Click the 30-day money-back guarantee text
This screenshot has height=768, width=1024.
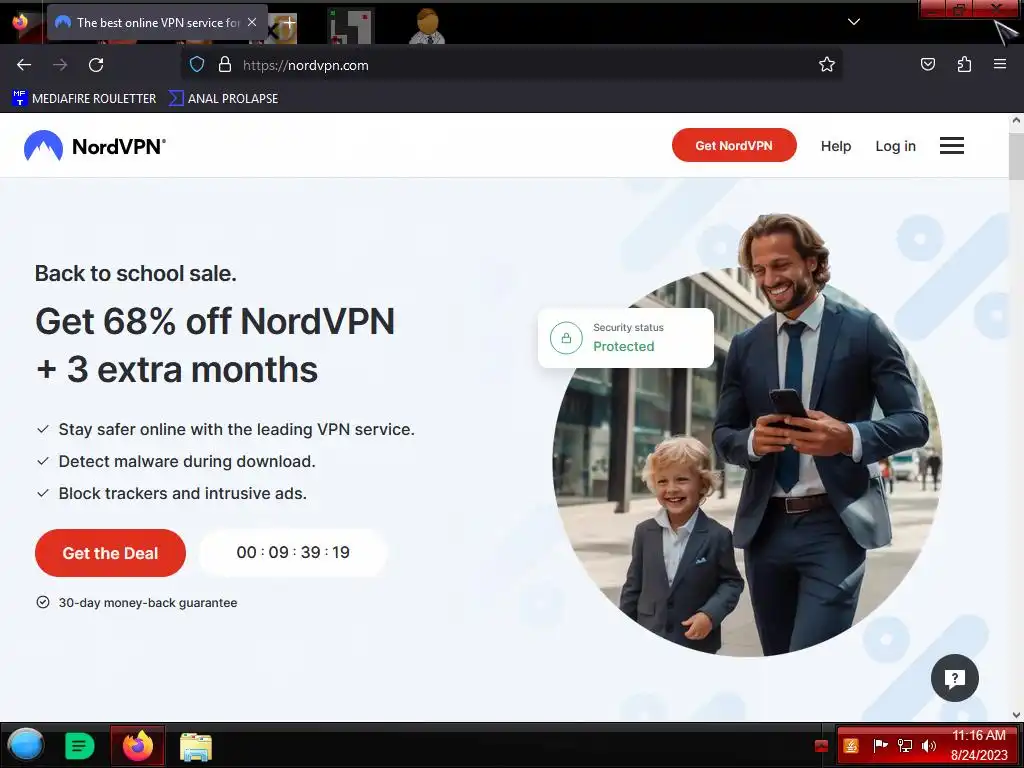click(x=148, y=603)
